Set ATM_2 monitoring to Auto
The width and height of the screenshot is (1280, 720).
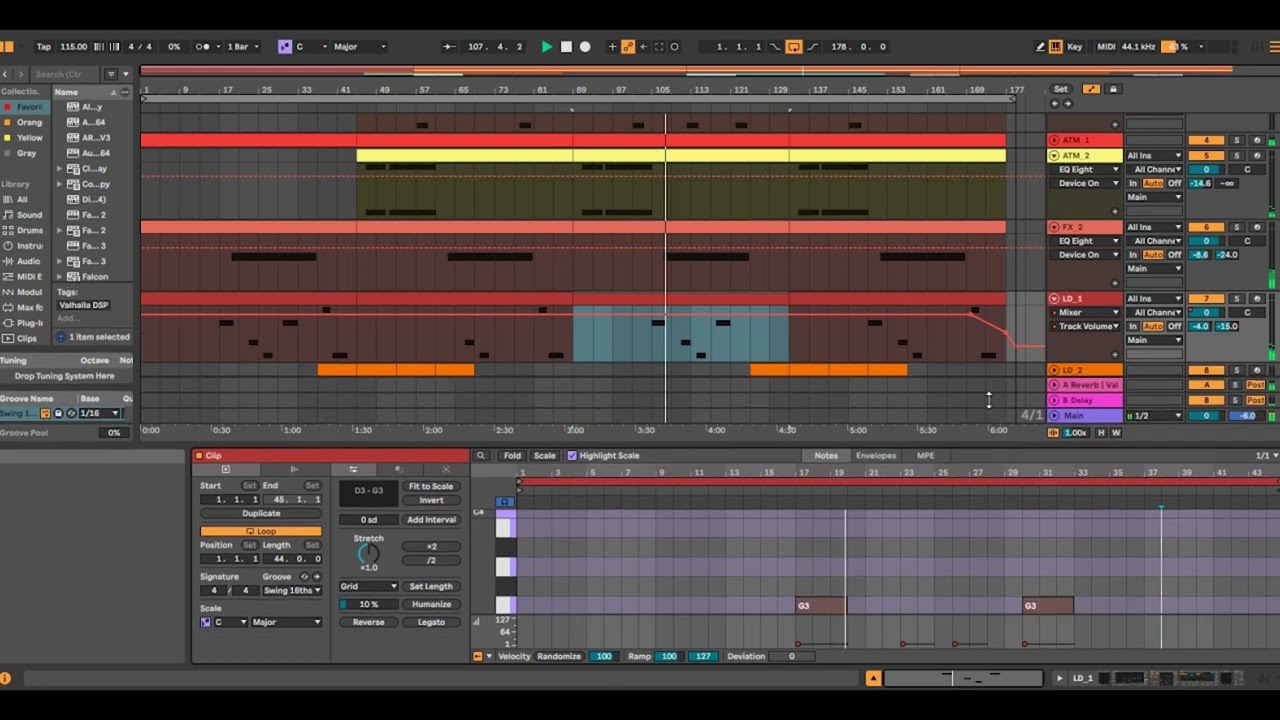[x=1153, y=184]
